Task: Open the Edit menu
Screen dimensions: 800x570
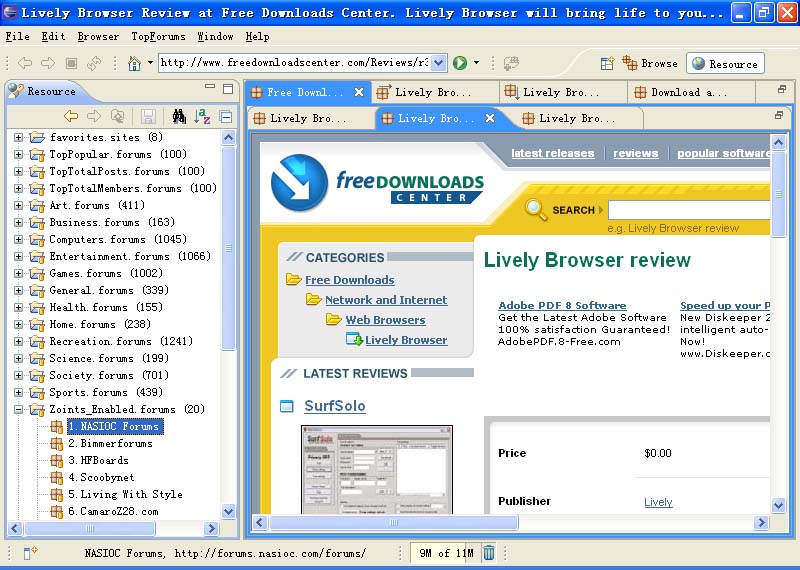Action: pyautogui.click(x=53, y=37)
